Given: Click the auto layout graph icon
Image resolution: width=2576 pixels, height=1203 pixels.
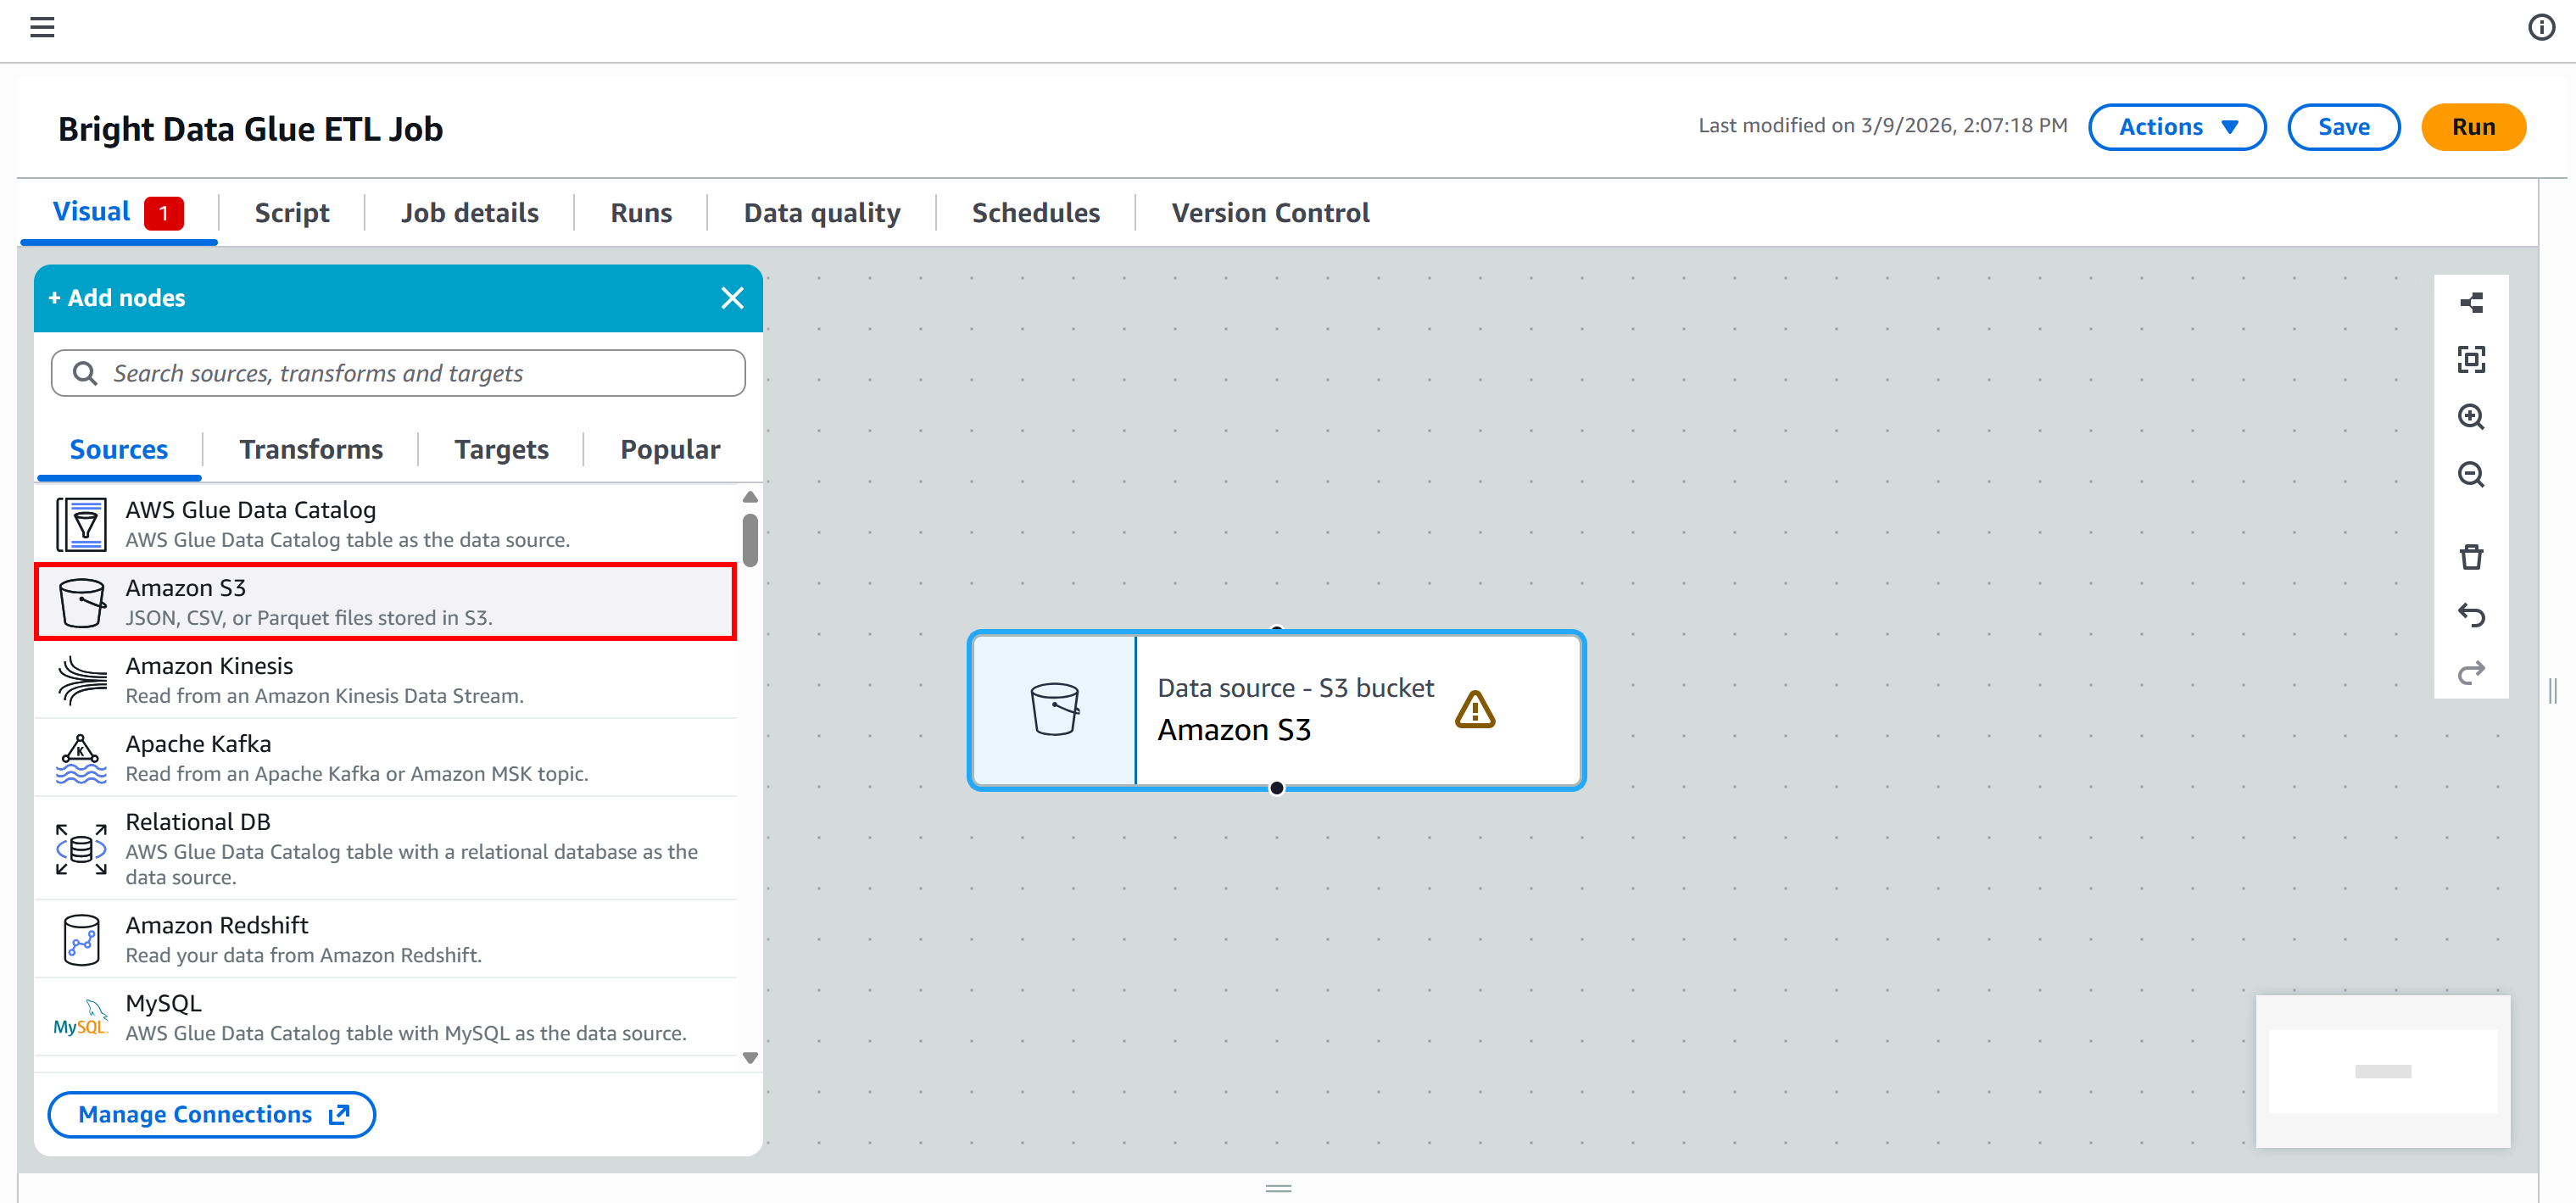Looking at the screenshot, I should point(2470,303).
